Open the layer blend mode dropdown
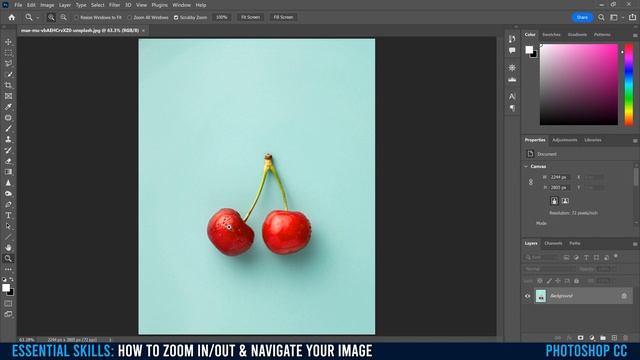 (x=549, y=269)
